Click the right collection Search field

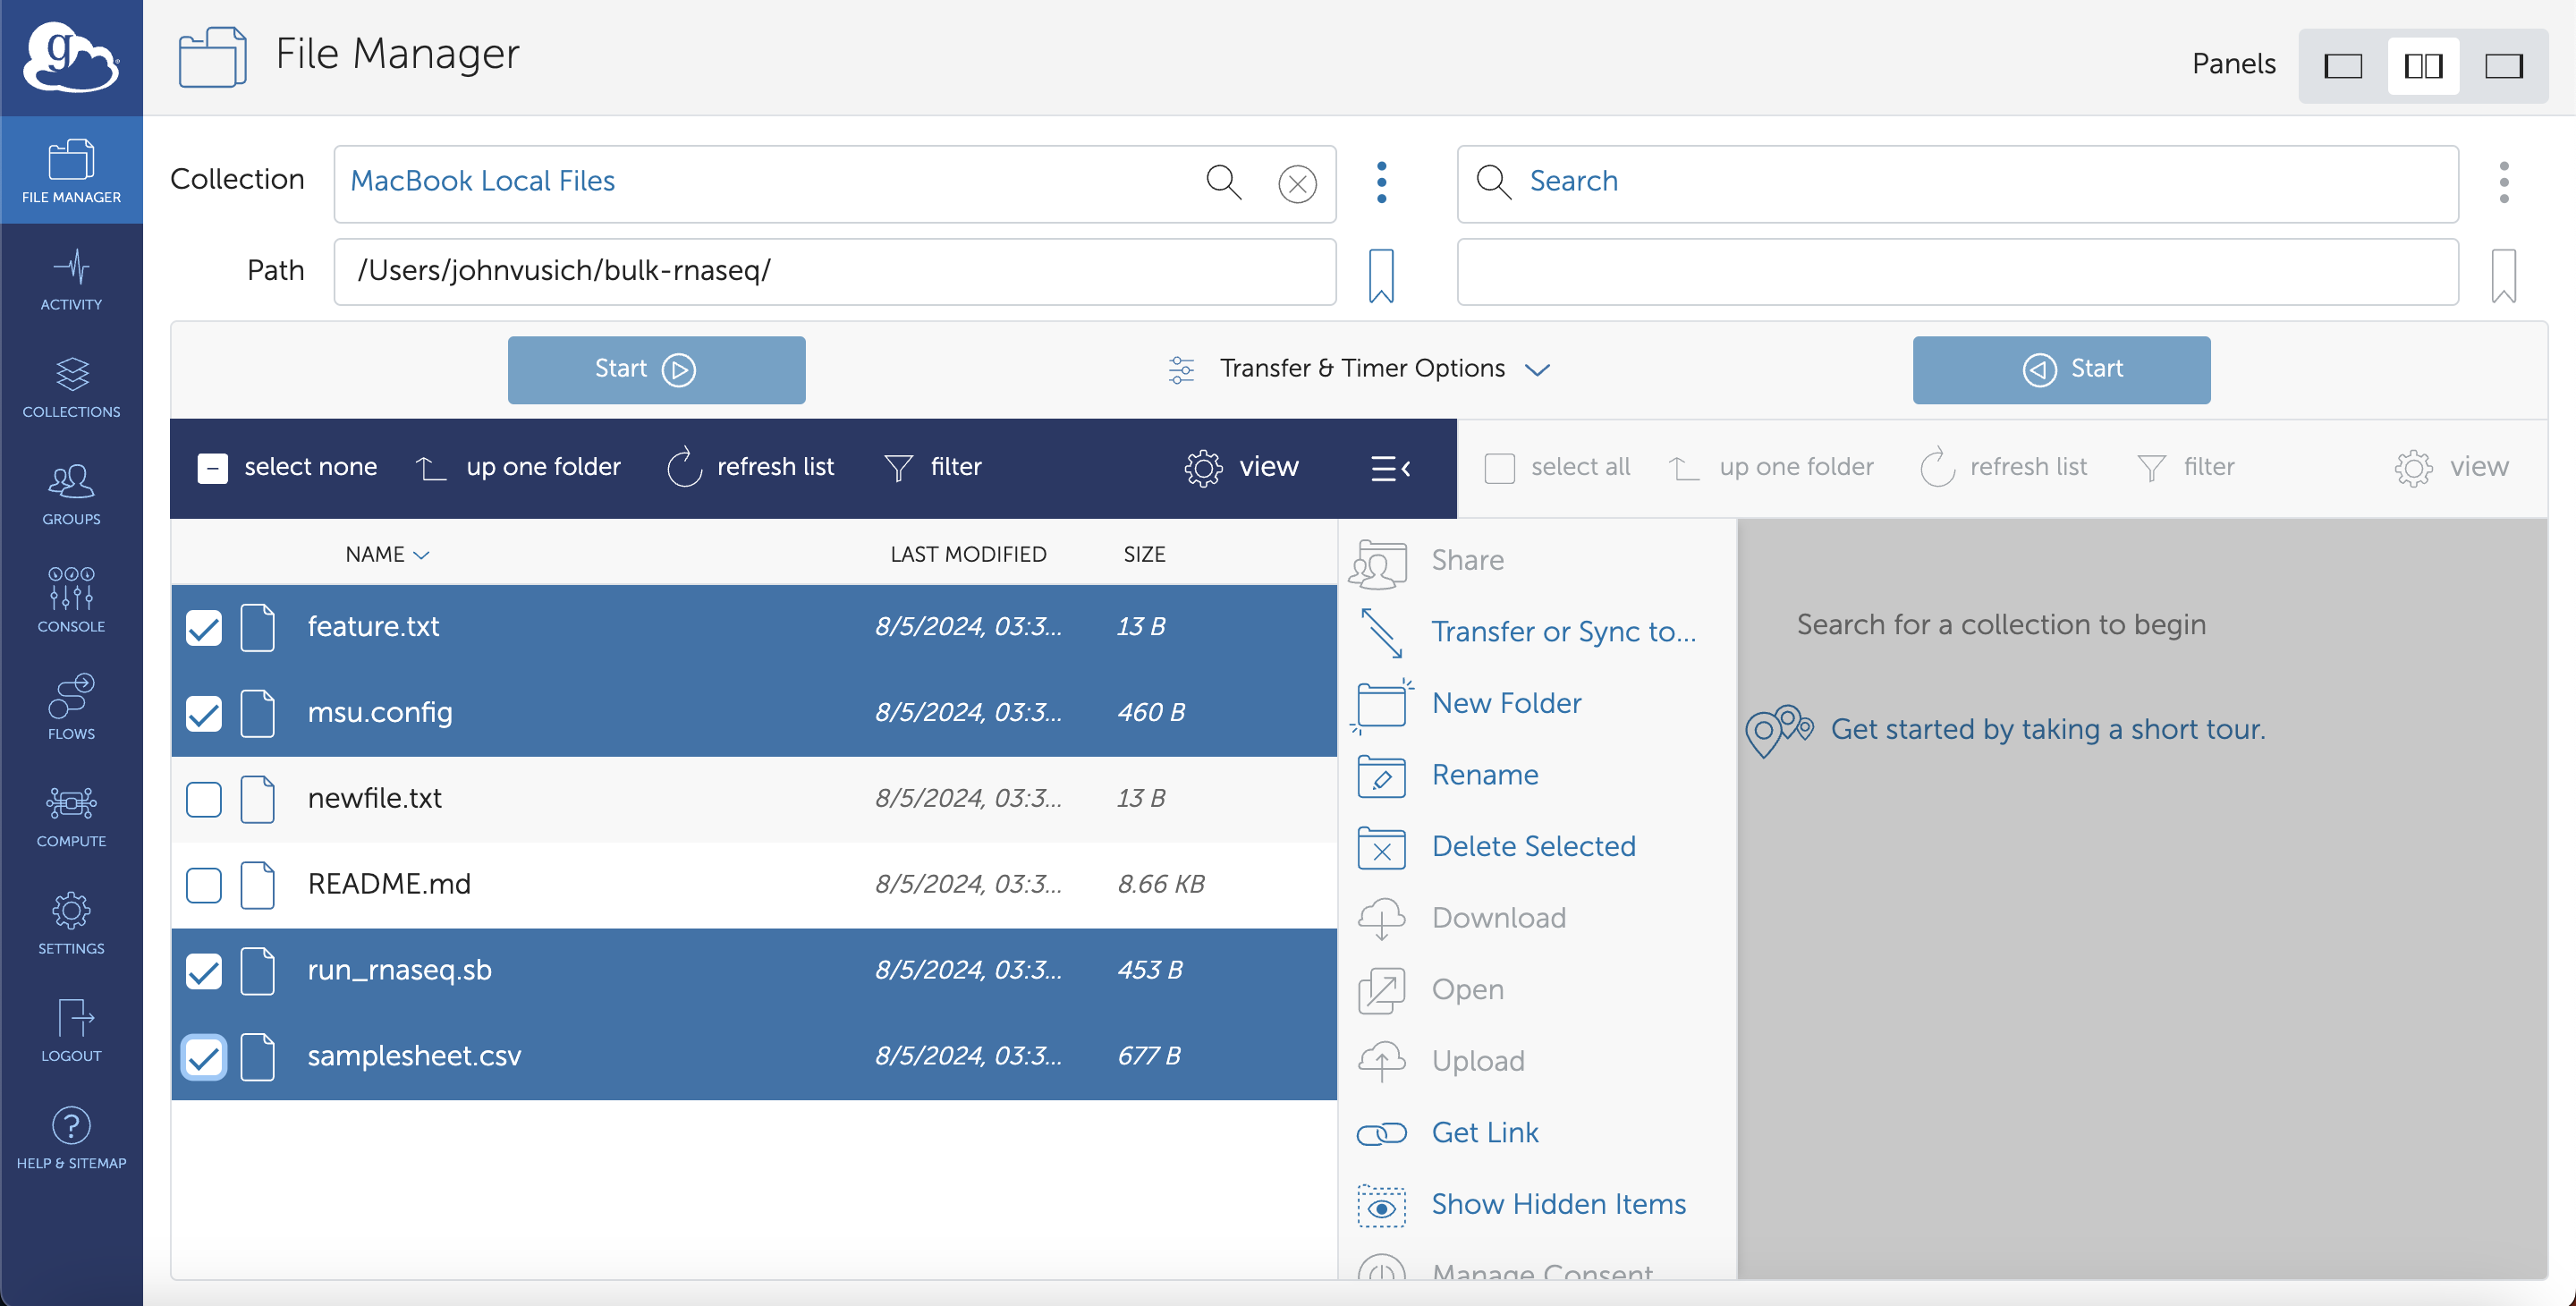click(x=1957, y=184)
